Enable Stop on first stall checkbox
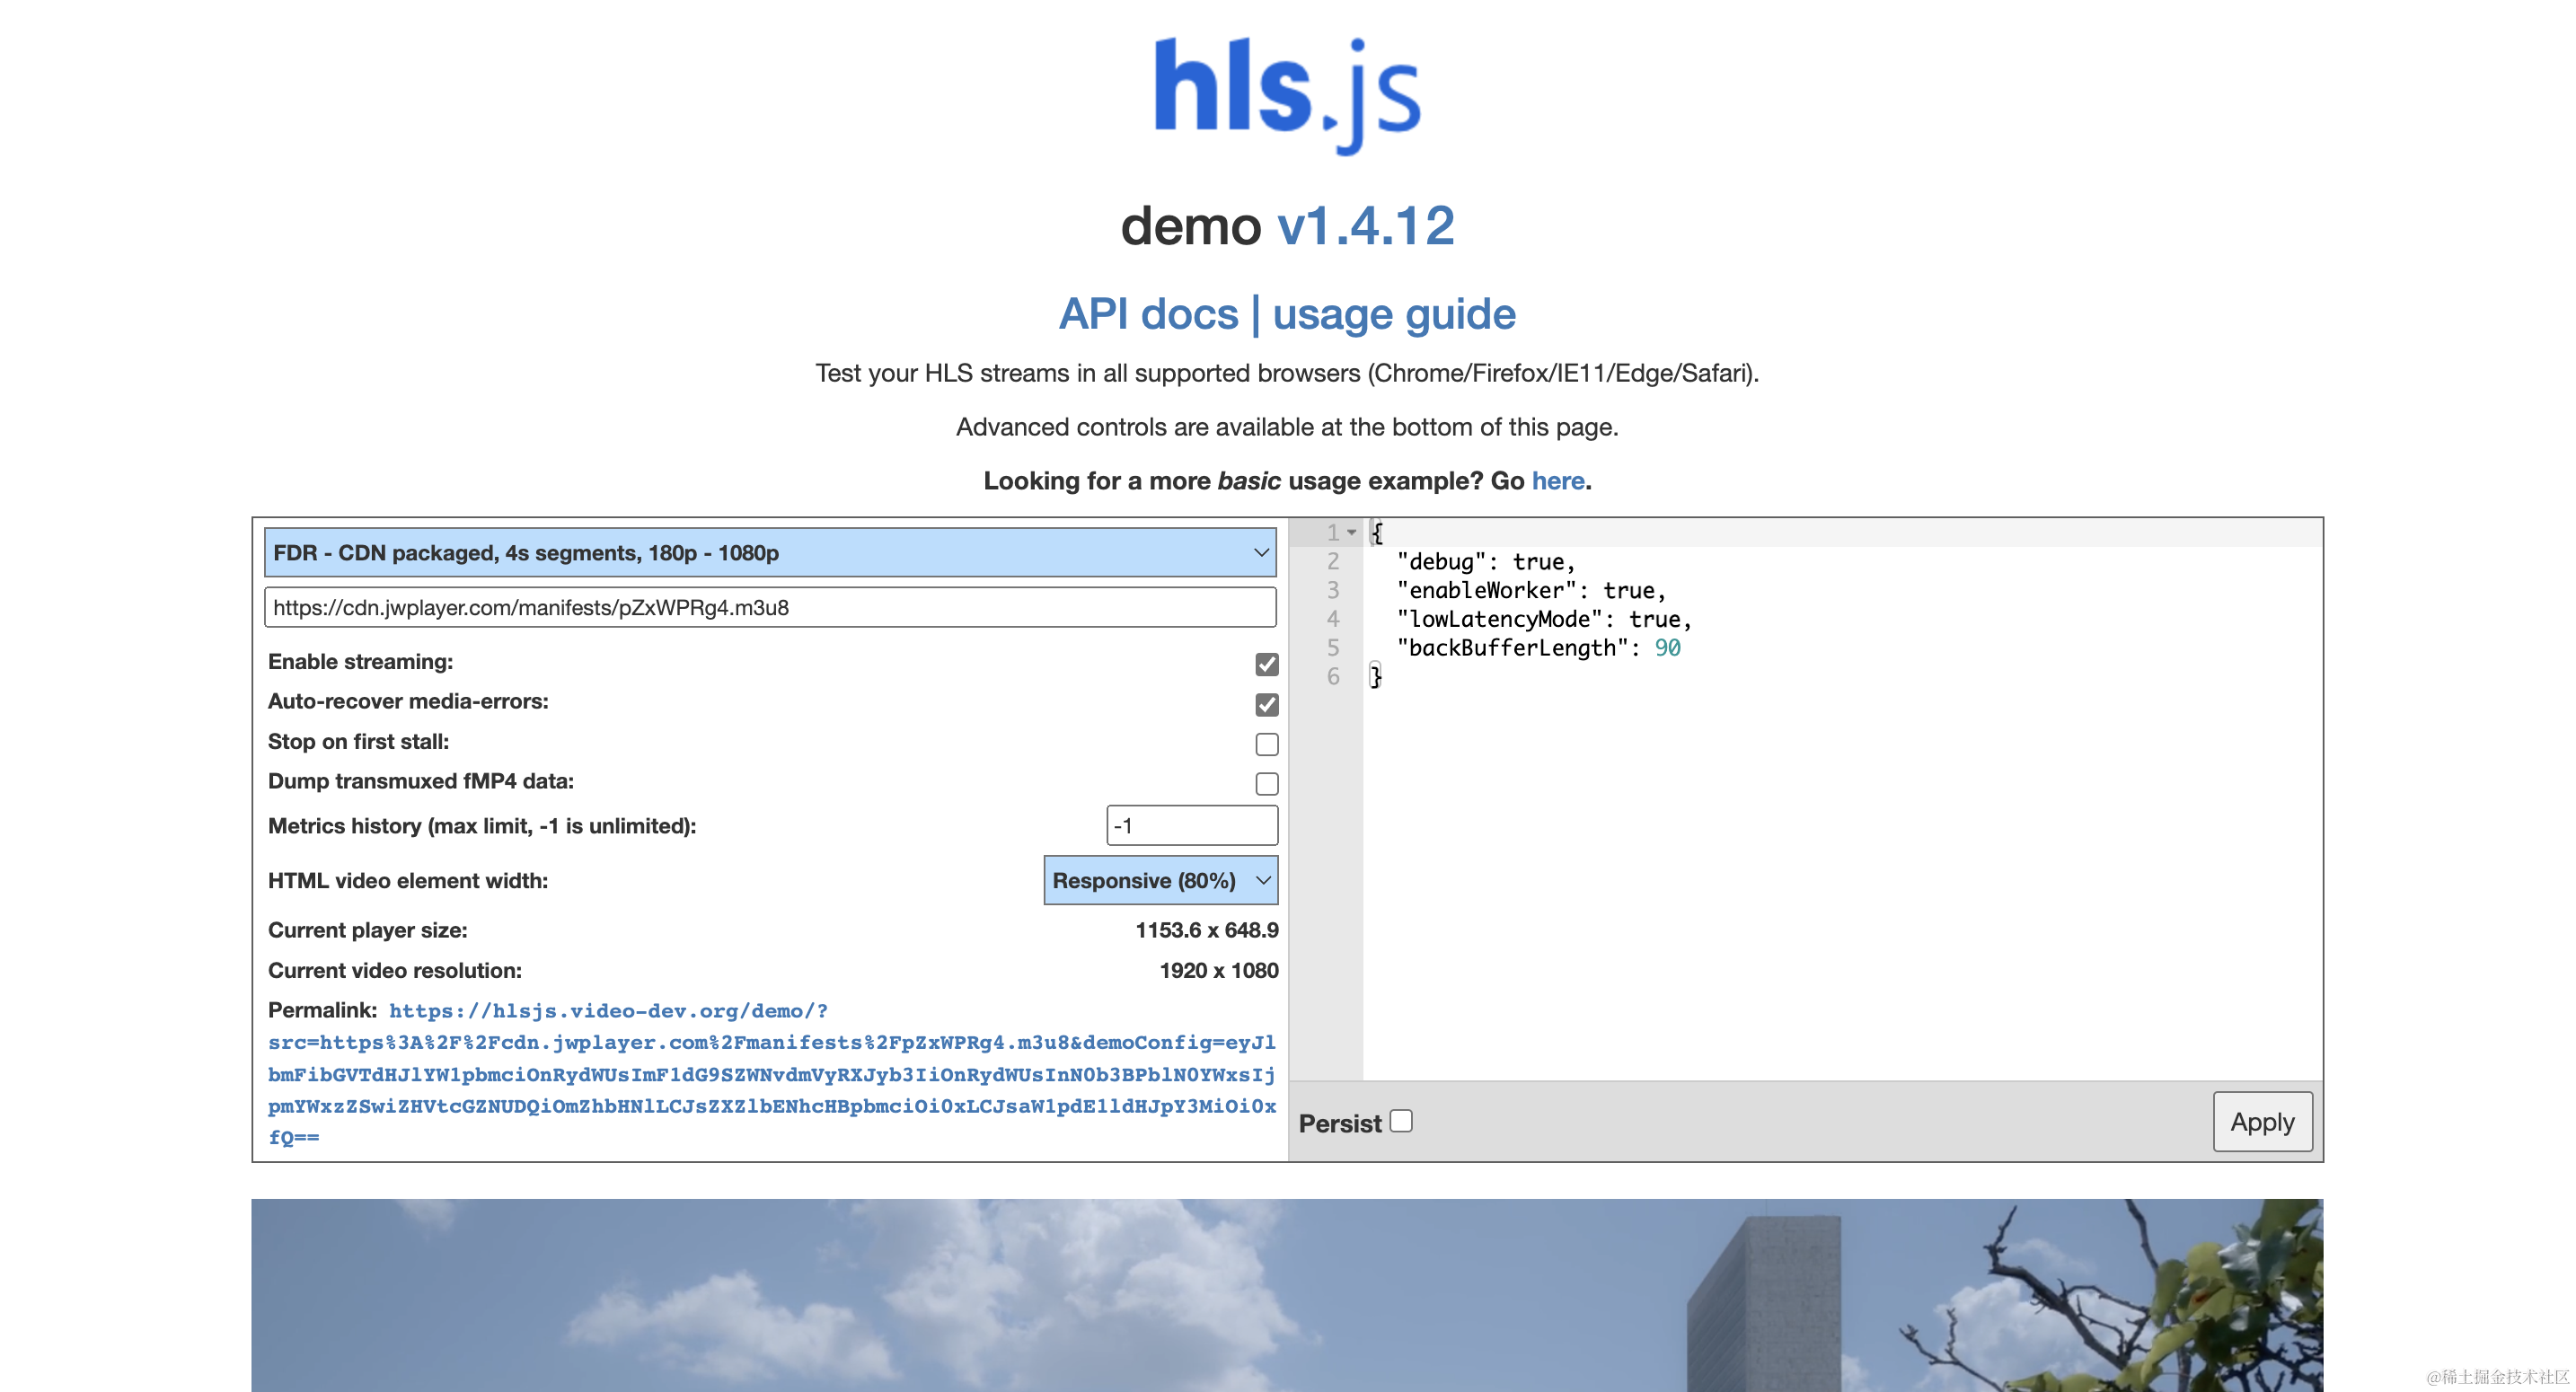The image size is (2576, 1392). pyautogui.click(x=1265, y=744)
